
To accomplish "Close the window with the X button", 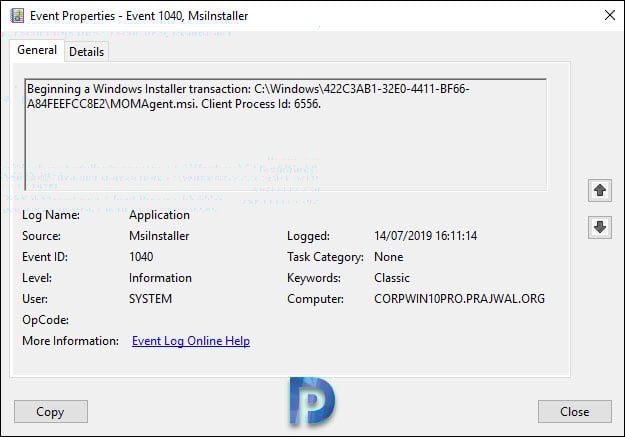I will pyautogui.click(x=609, y=16).
